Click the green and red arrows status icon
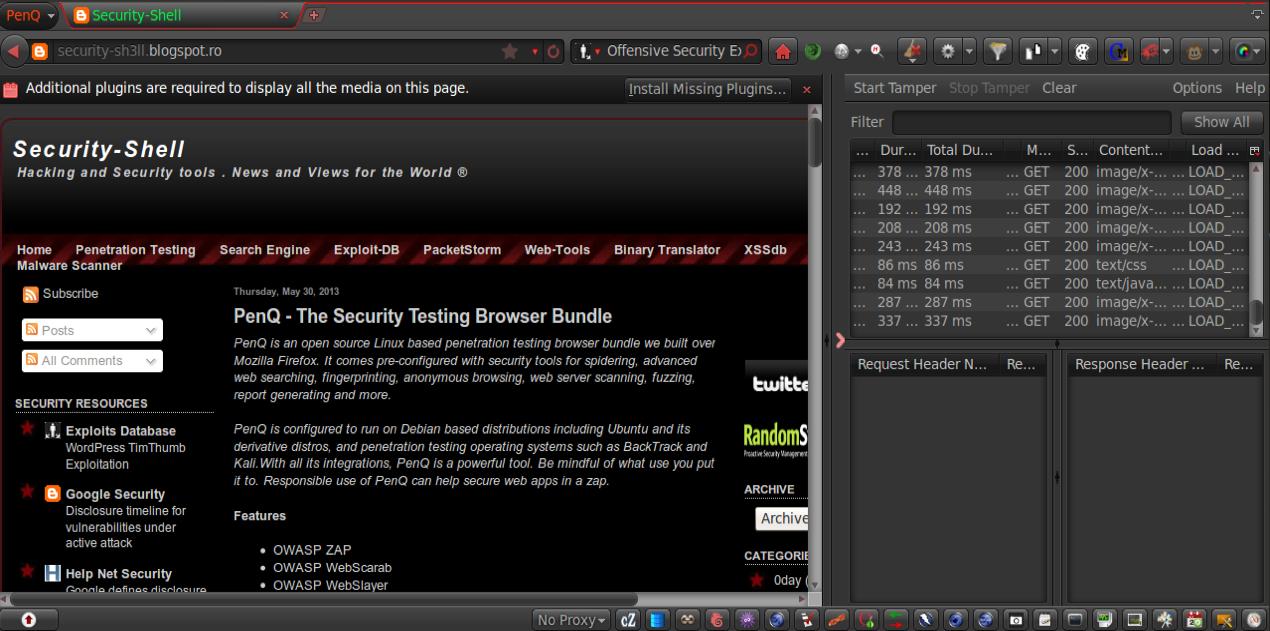 [895, 620]
